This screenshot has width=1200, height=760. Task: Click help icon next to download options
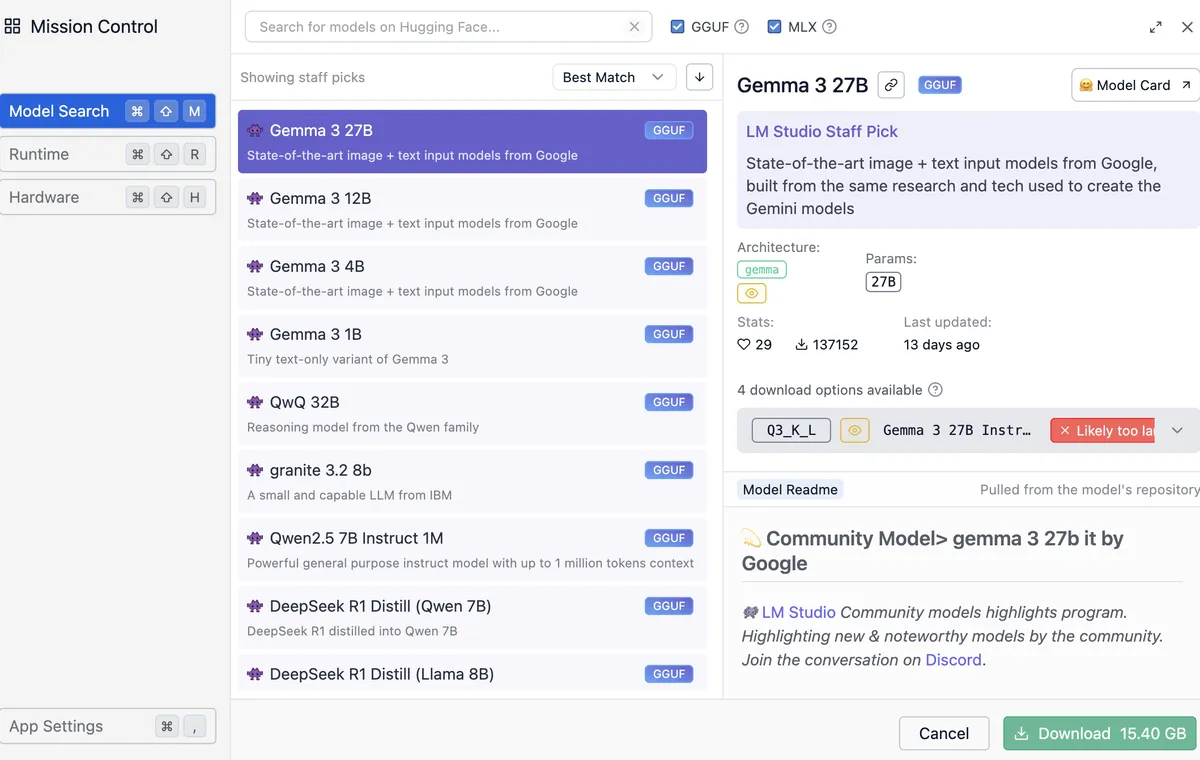click(x=935, y=390)
